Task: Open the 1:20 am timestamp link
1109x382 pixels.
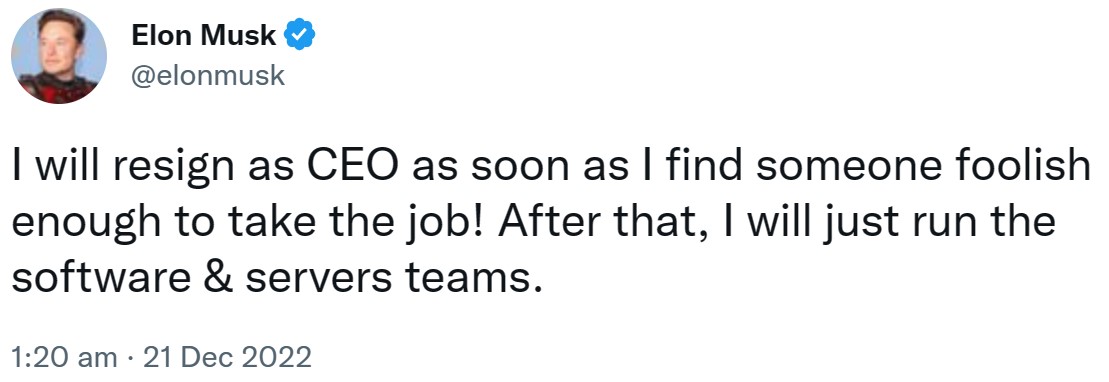Action: click(x=65, y=357)
